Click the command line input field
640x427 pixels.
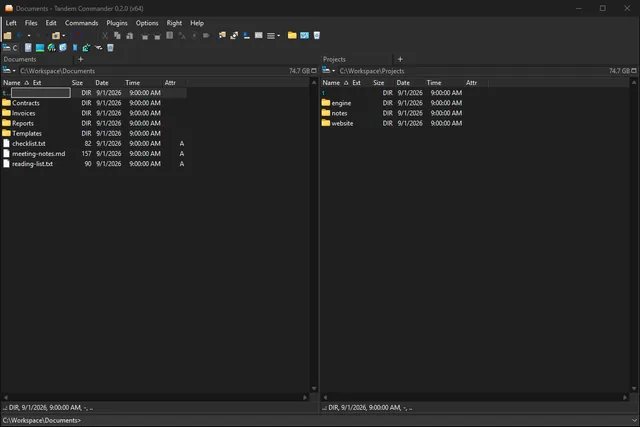pos(355,420)
